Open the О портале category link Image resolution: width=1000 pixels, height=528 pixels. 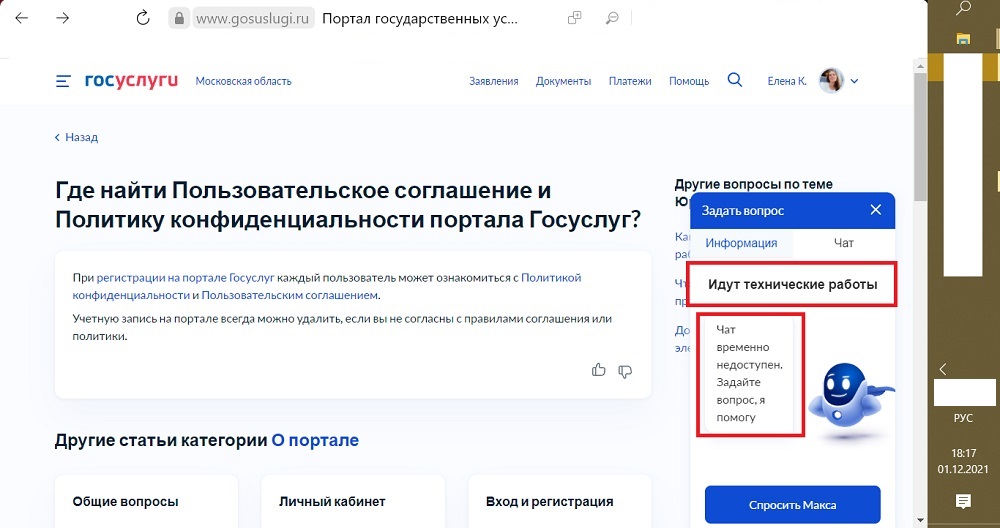315,440
